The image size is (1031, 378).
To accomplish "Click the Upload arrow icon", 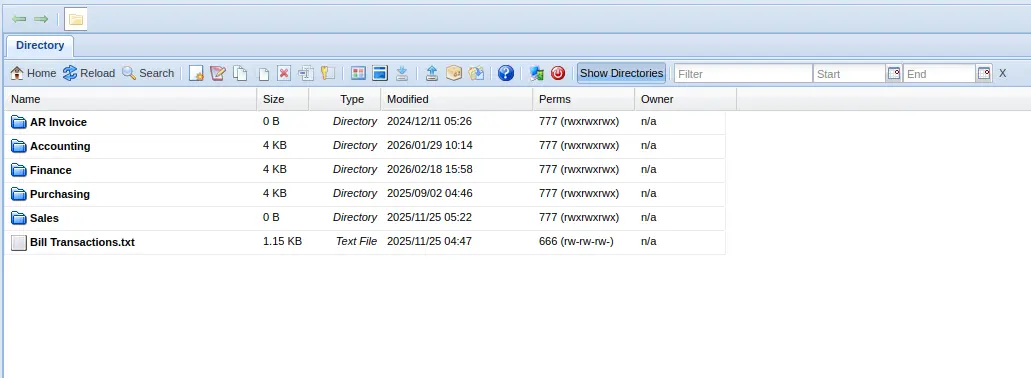I will 431,73.
